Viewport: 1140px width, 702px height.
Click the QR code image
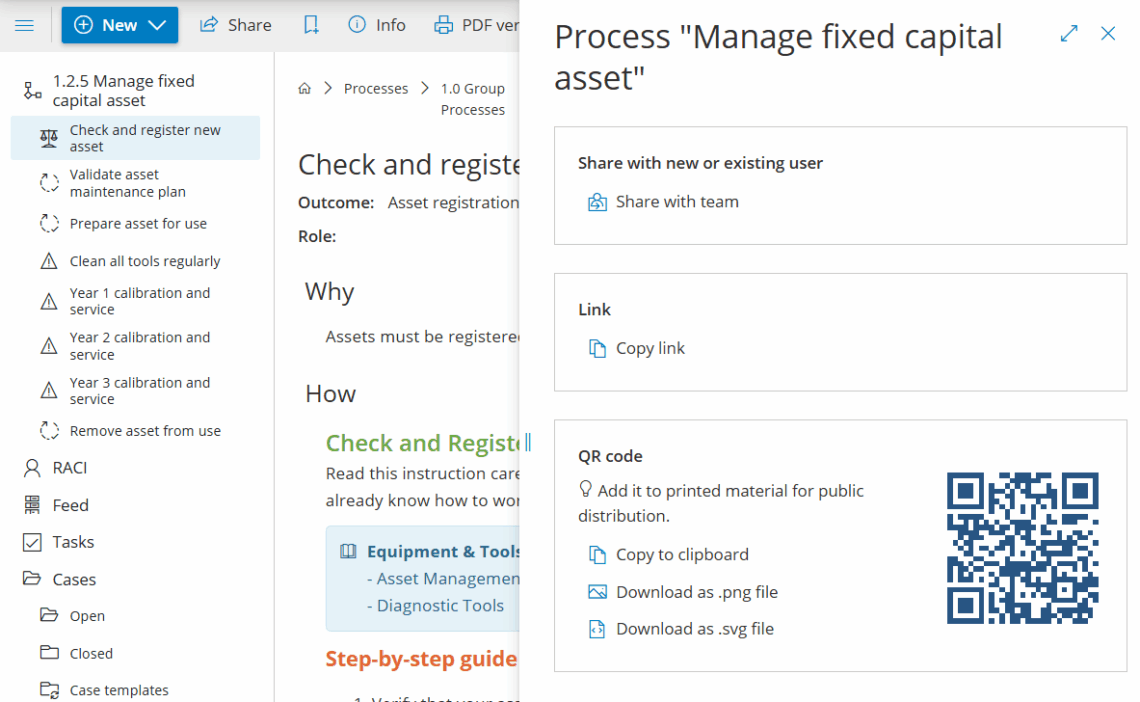[x=1022, y=548]
